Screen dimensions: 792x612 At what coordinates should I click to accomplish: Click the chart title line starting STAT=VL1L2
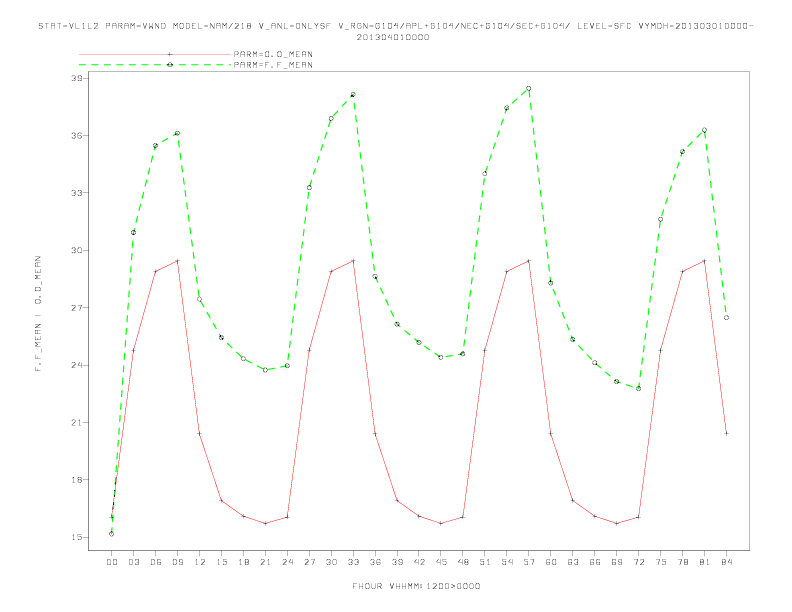click(395, 26)
